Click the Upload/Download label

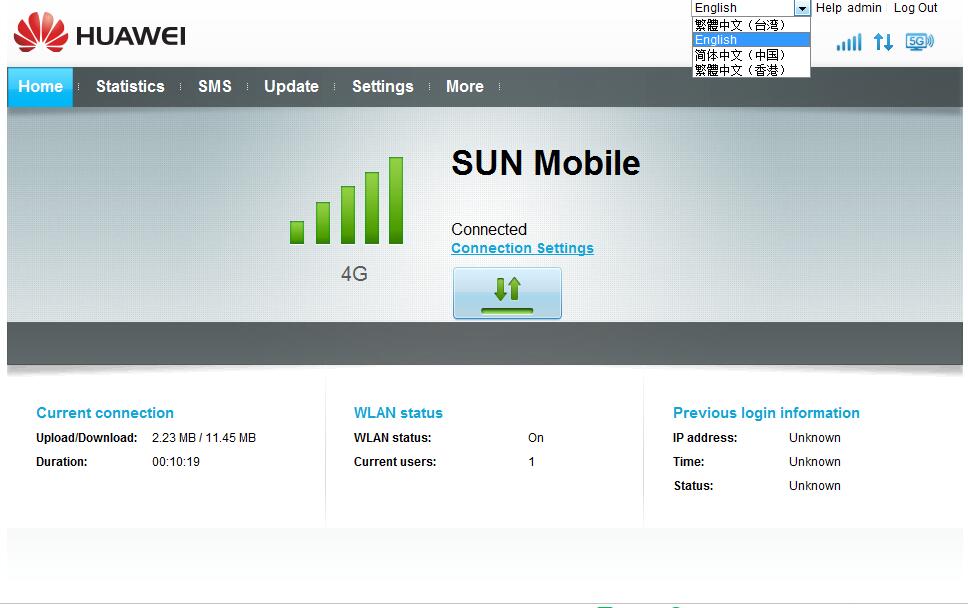[x=86, y=438]
